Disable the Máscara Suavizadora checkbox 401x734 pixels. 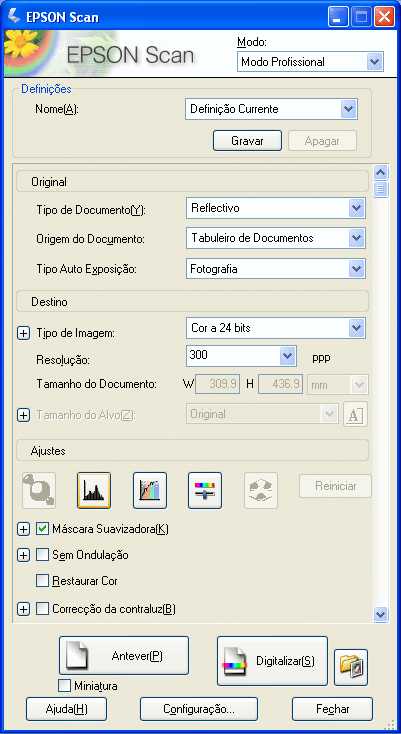pyautogui.click(x=43, y=529)
